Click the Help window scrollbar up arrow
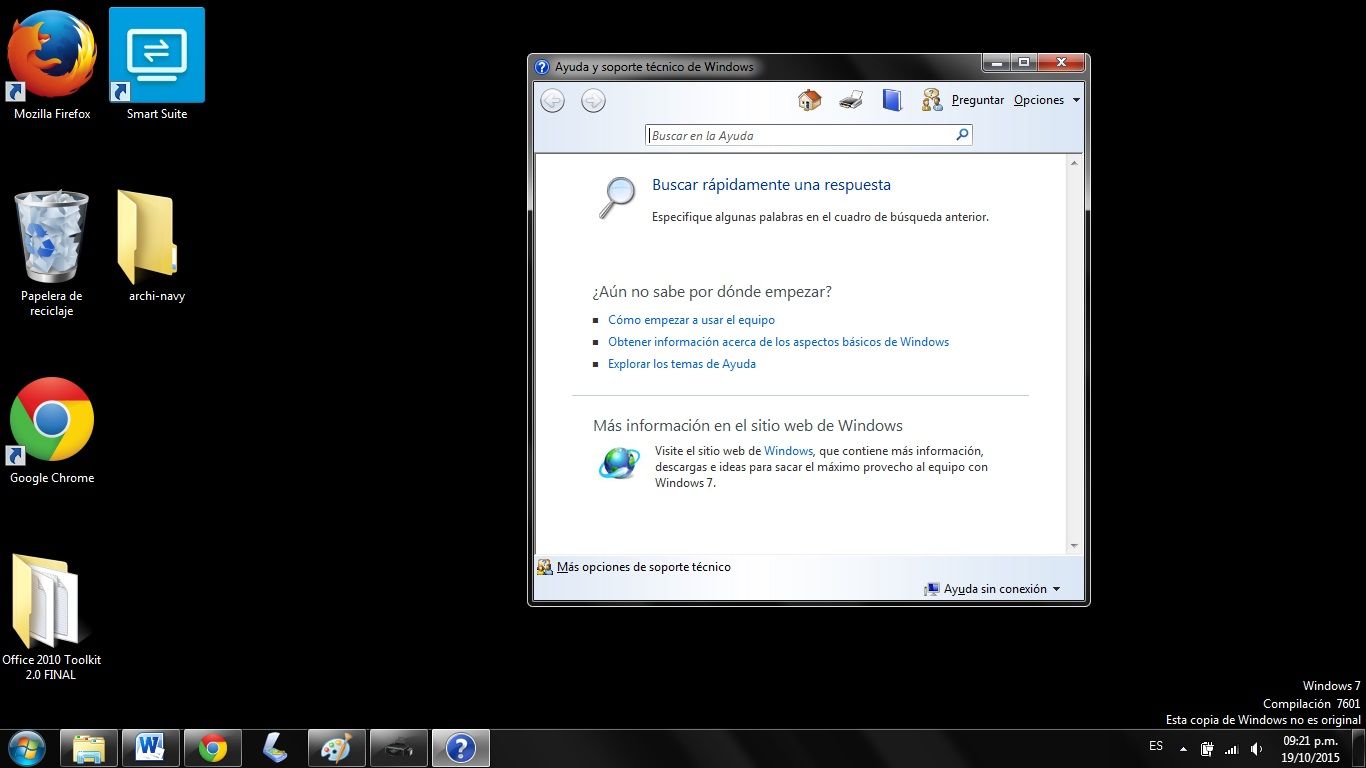1366x768 pixels. coord(1075,162)
